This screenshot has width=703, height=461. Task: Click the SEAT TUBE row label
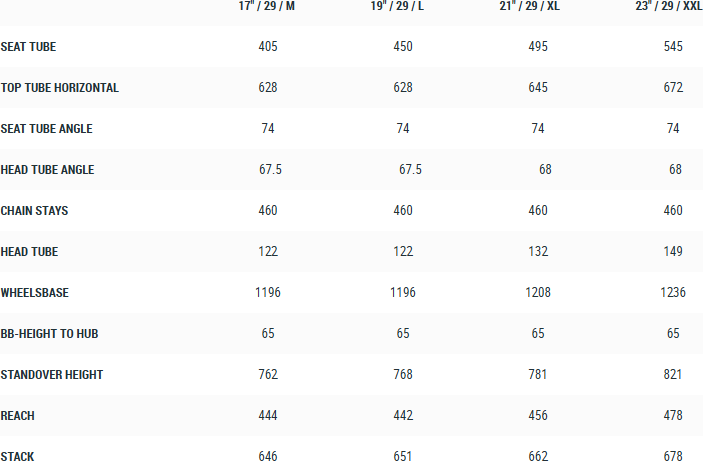coord(29,47)
